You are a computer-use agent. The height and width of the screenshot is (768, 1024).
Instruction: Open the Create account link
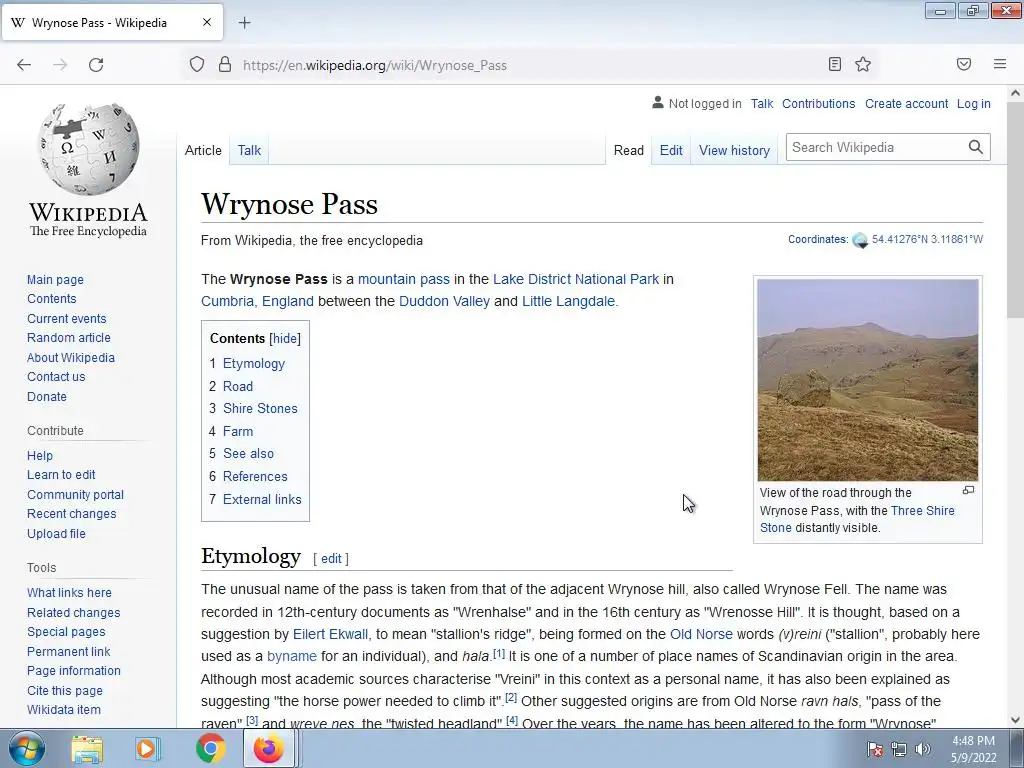click(906, 103)
